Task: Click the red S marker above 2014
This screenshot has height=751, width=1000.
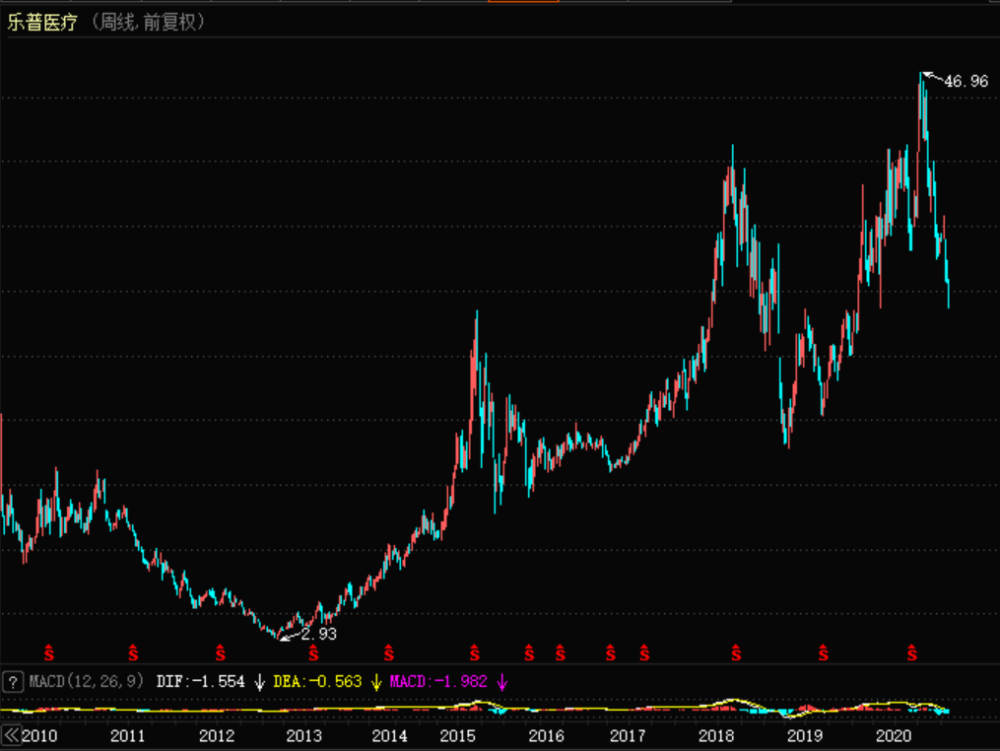Action: click(389, 653)
